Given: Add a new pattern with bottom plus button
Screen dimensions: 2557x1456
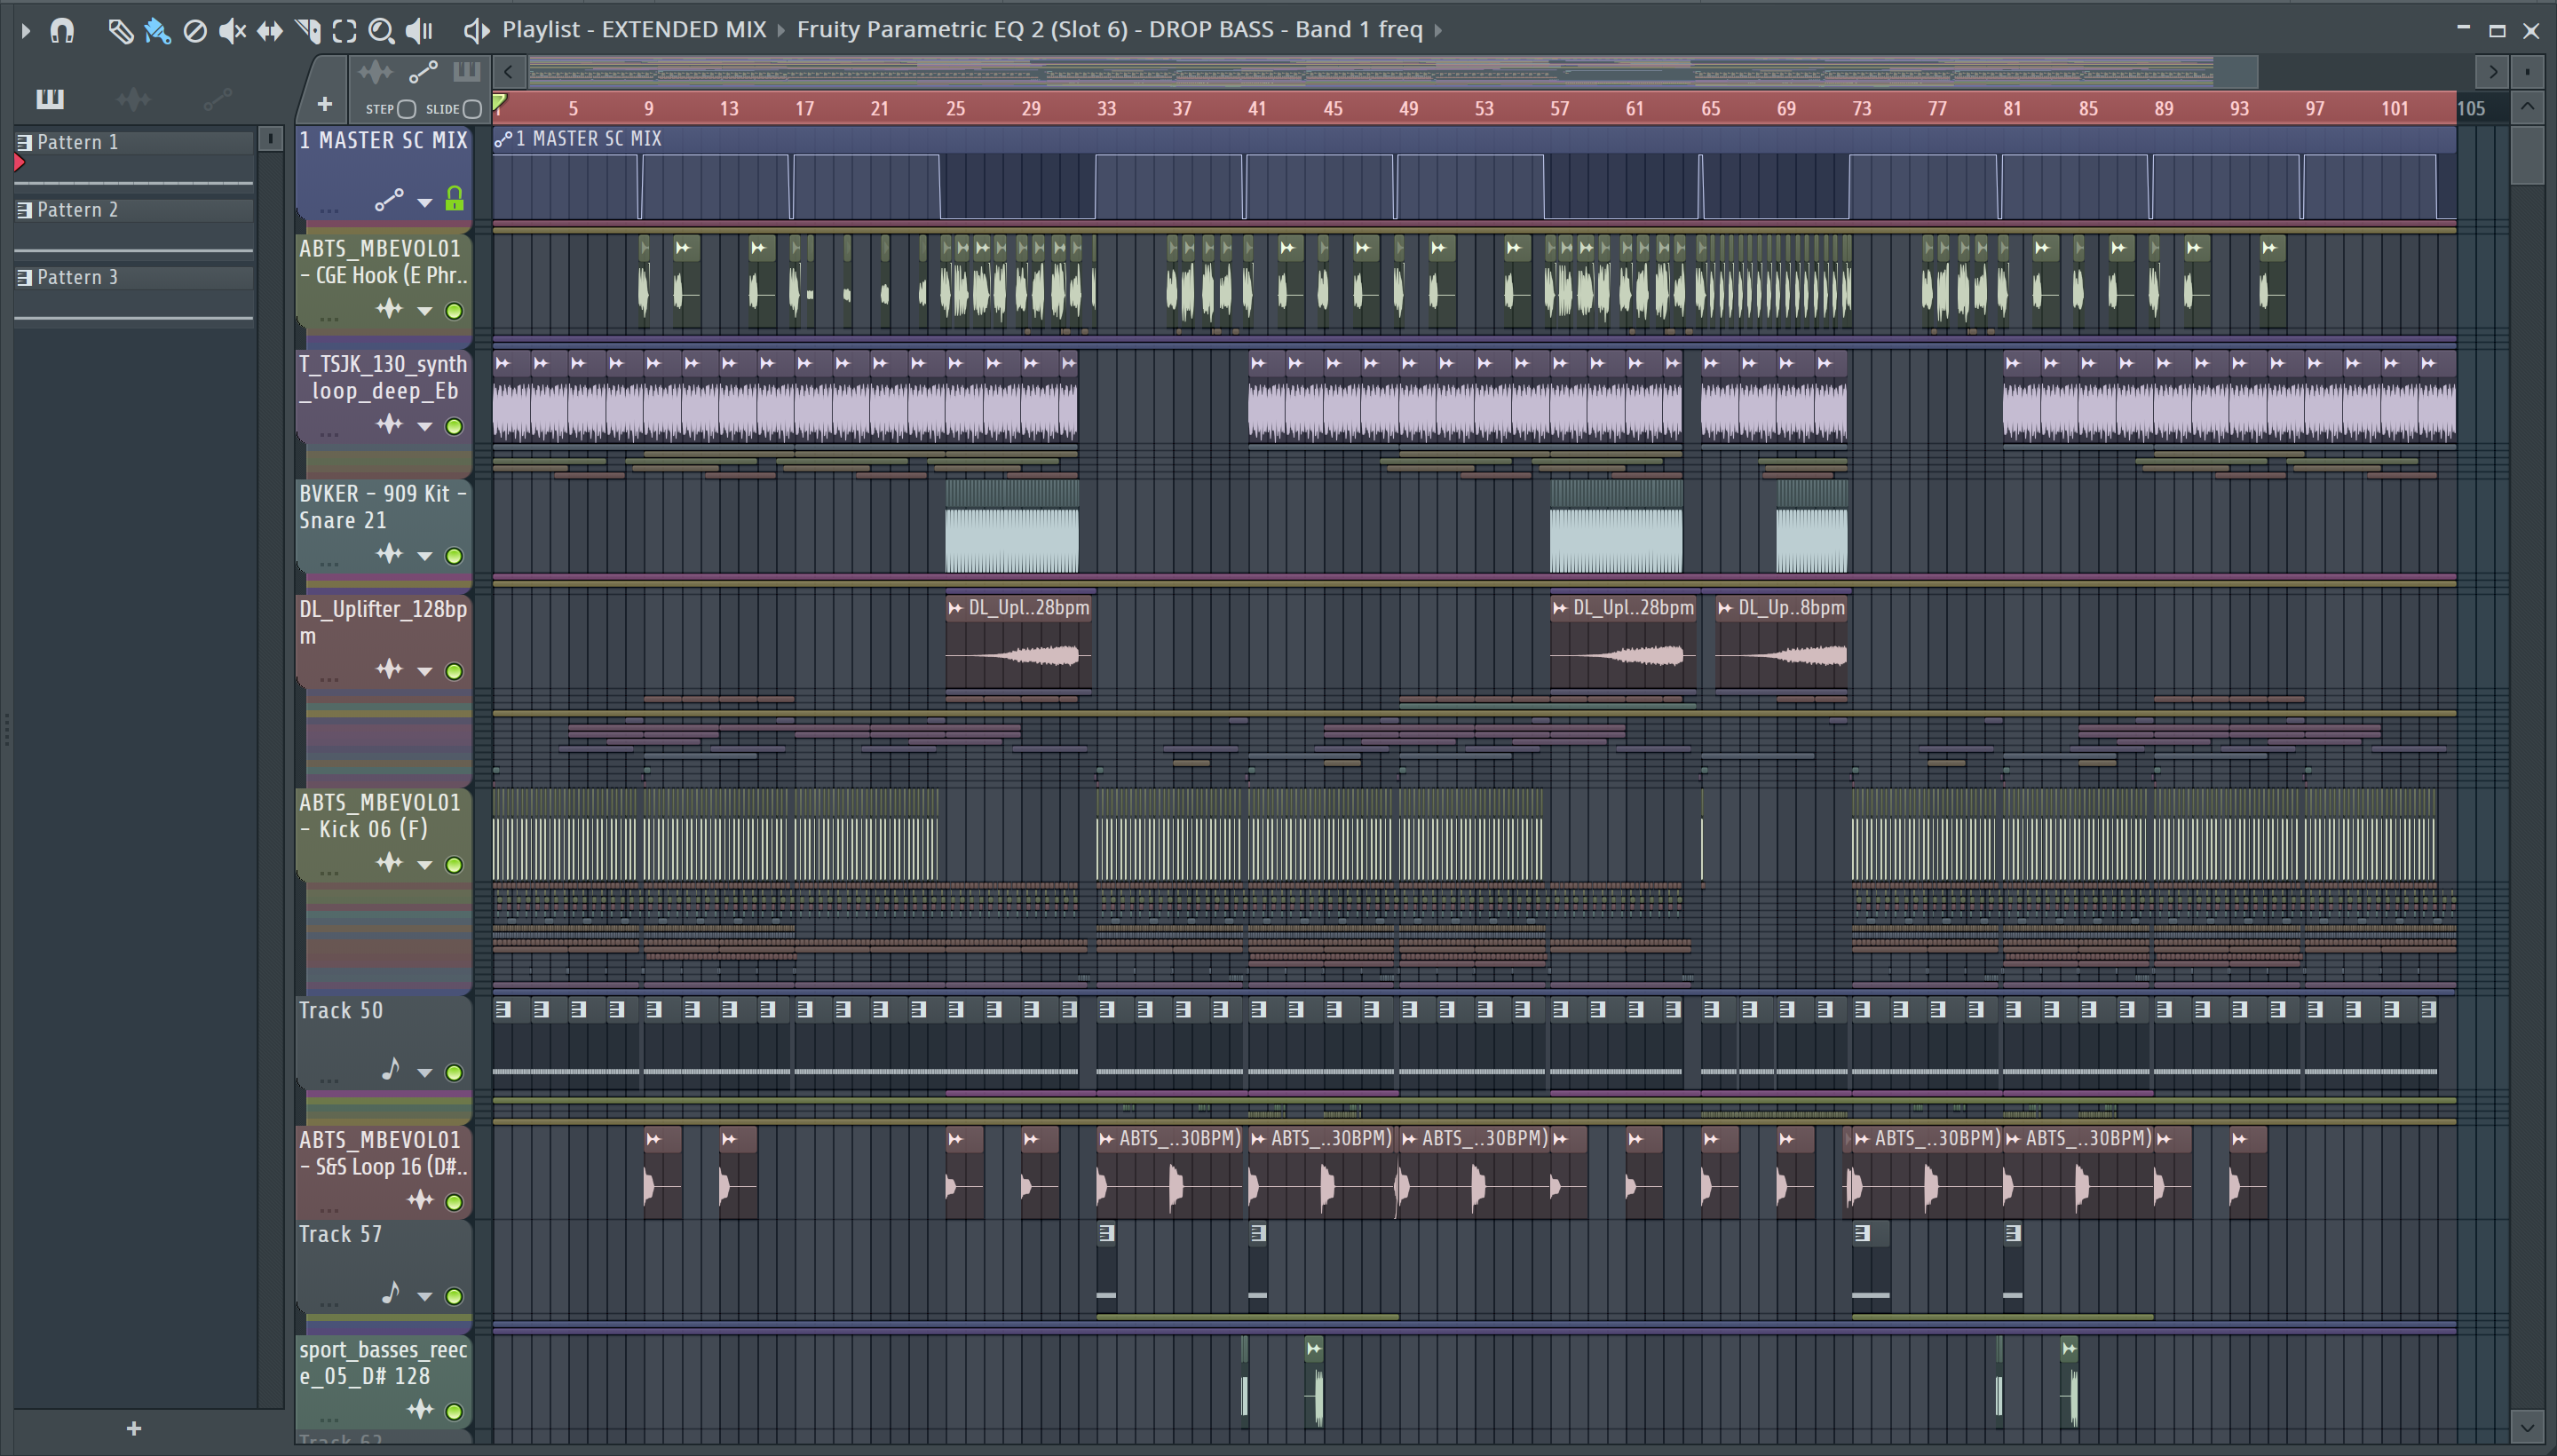Looking at the screenshot, I should point(134,1428).
